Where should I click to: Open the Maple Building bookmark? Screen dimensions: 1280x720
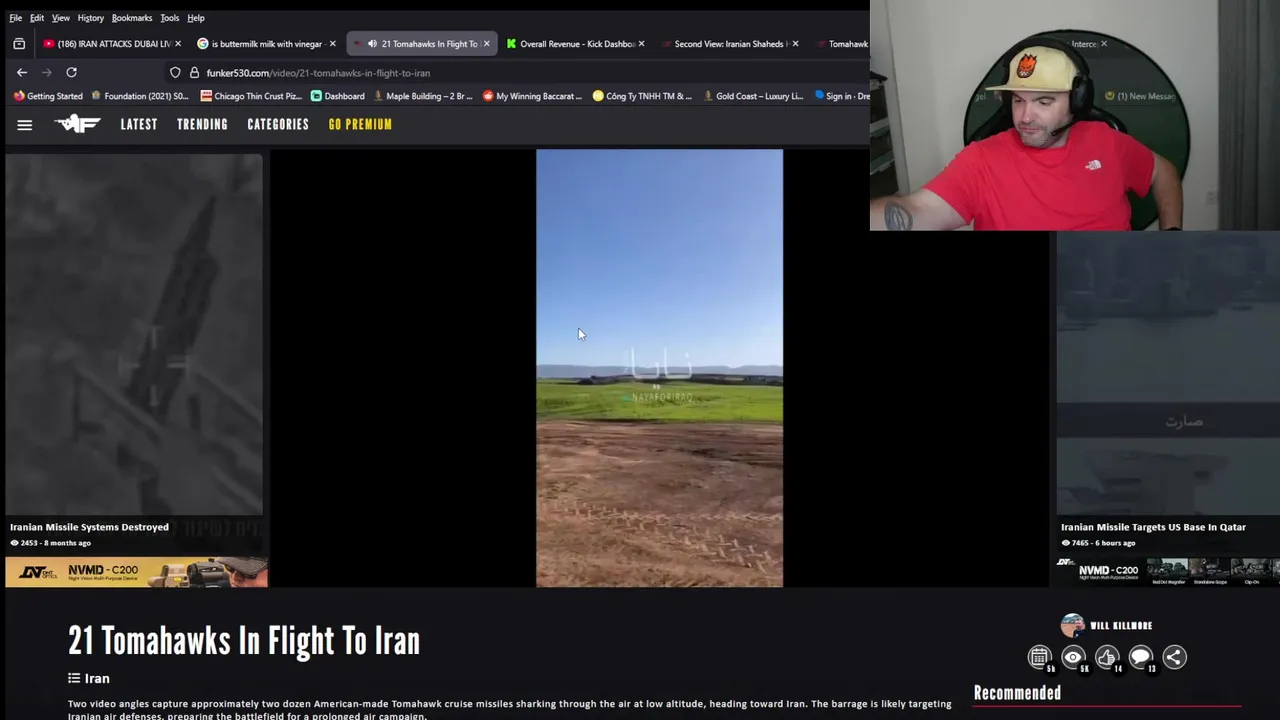point(422,96)
